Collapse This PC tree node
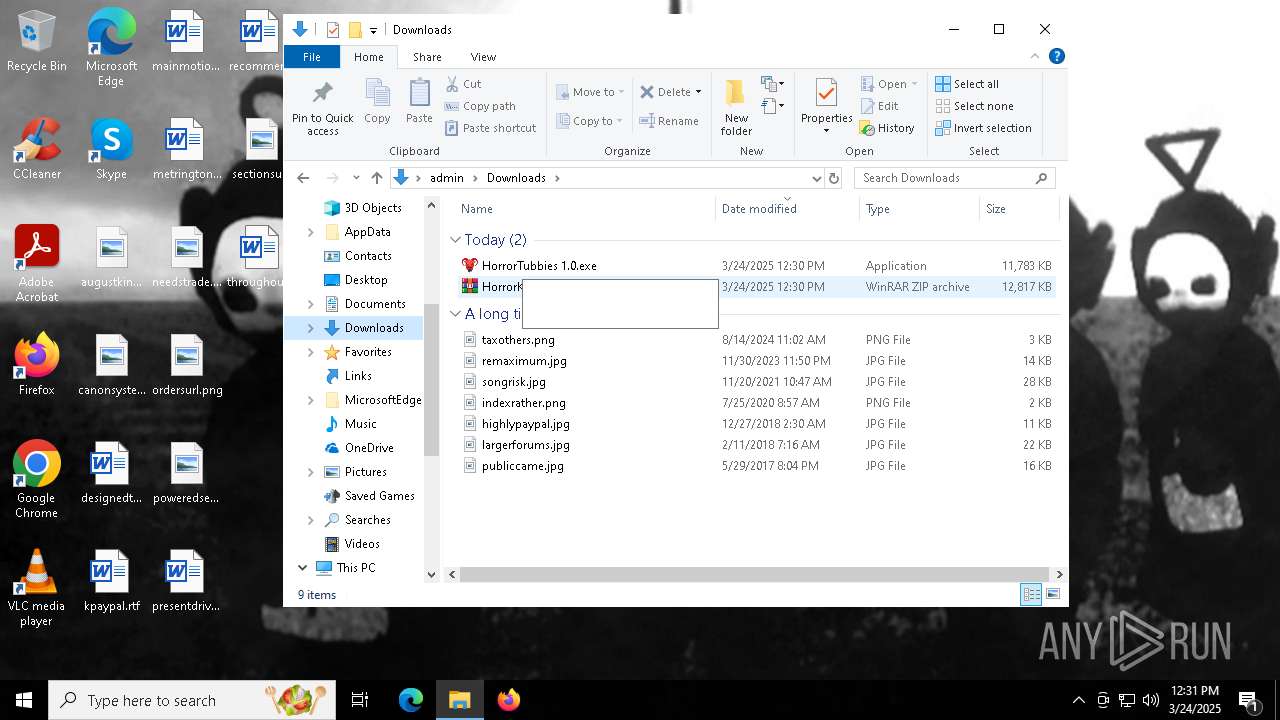1280x720 pixels. (302, 568)
